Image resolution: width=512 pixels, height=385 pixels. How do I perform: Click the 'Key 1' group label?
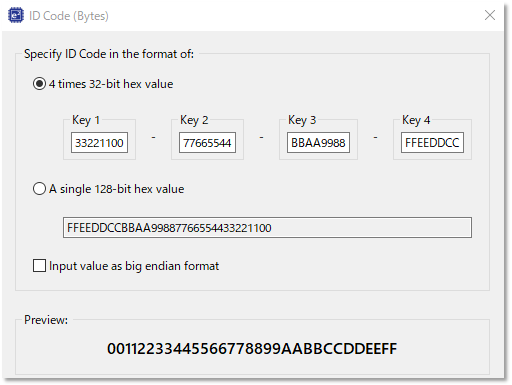click(x=86, y=120)
